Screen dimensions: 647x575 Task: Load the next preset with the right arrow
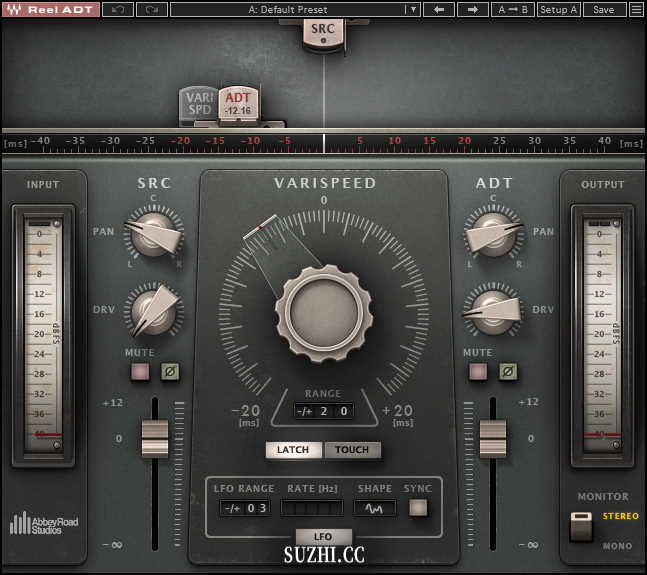point(472,9)
